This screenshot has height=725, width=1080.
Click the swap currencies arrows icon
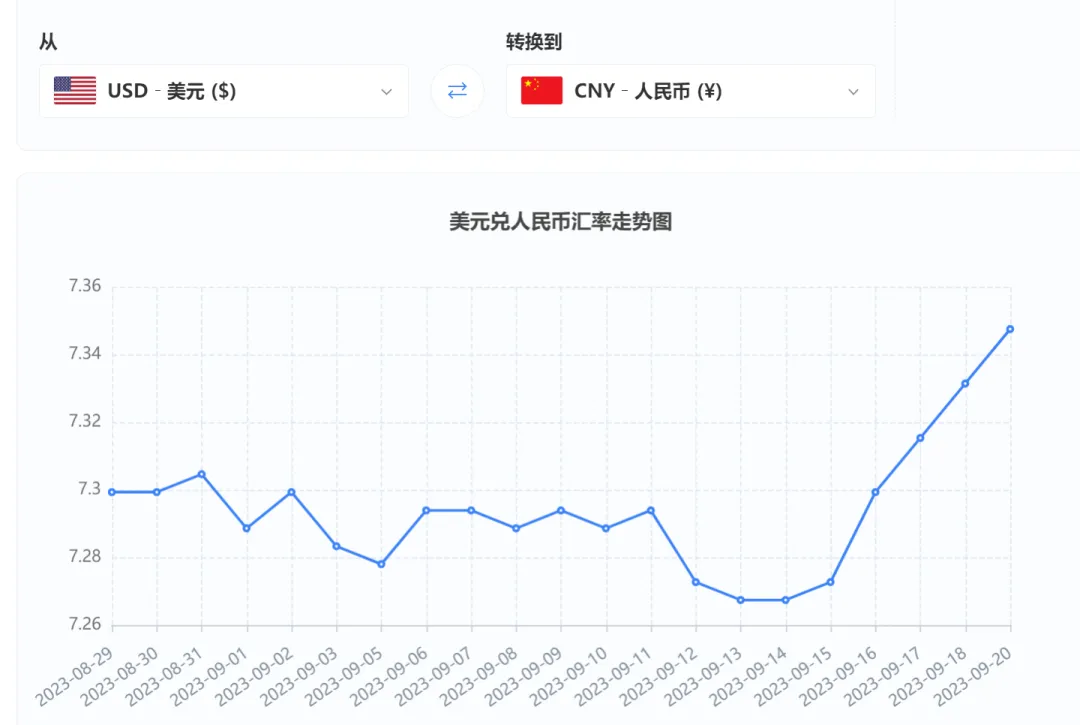click(457, 91)
